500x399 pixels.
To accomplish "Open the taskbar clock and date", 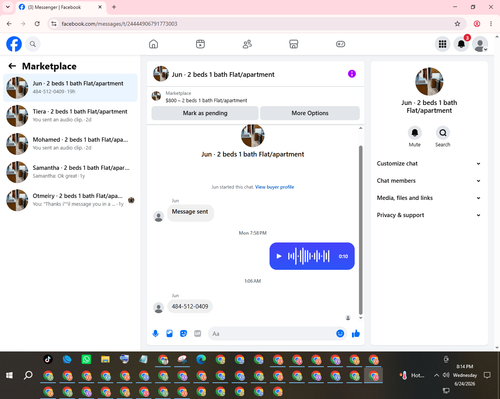I will (x=465, y=375).
